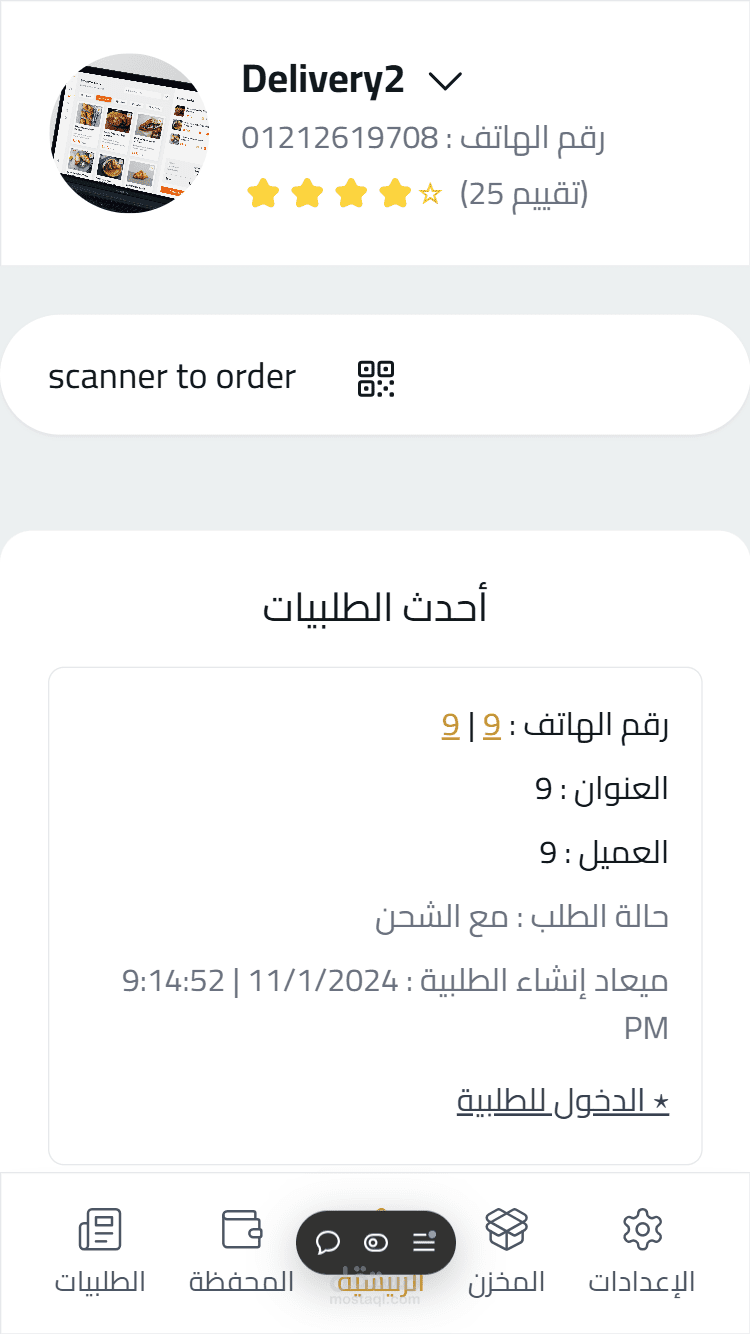The height and width of the screenshot is (1334, 750).
Task: Open the الدخول للطلبية order link
Action: pyautogui.click(x=563, y=1101)
